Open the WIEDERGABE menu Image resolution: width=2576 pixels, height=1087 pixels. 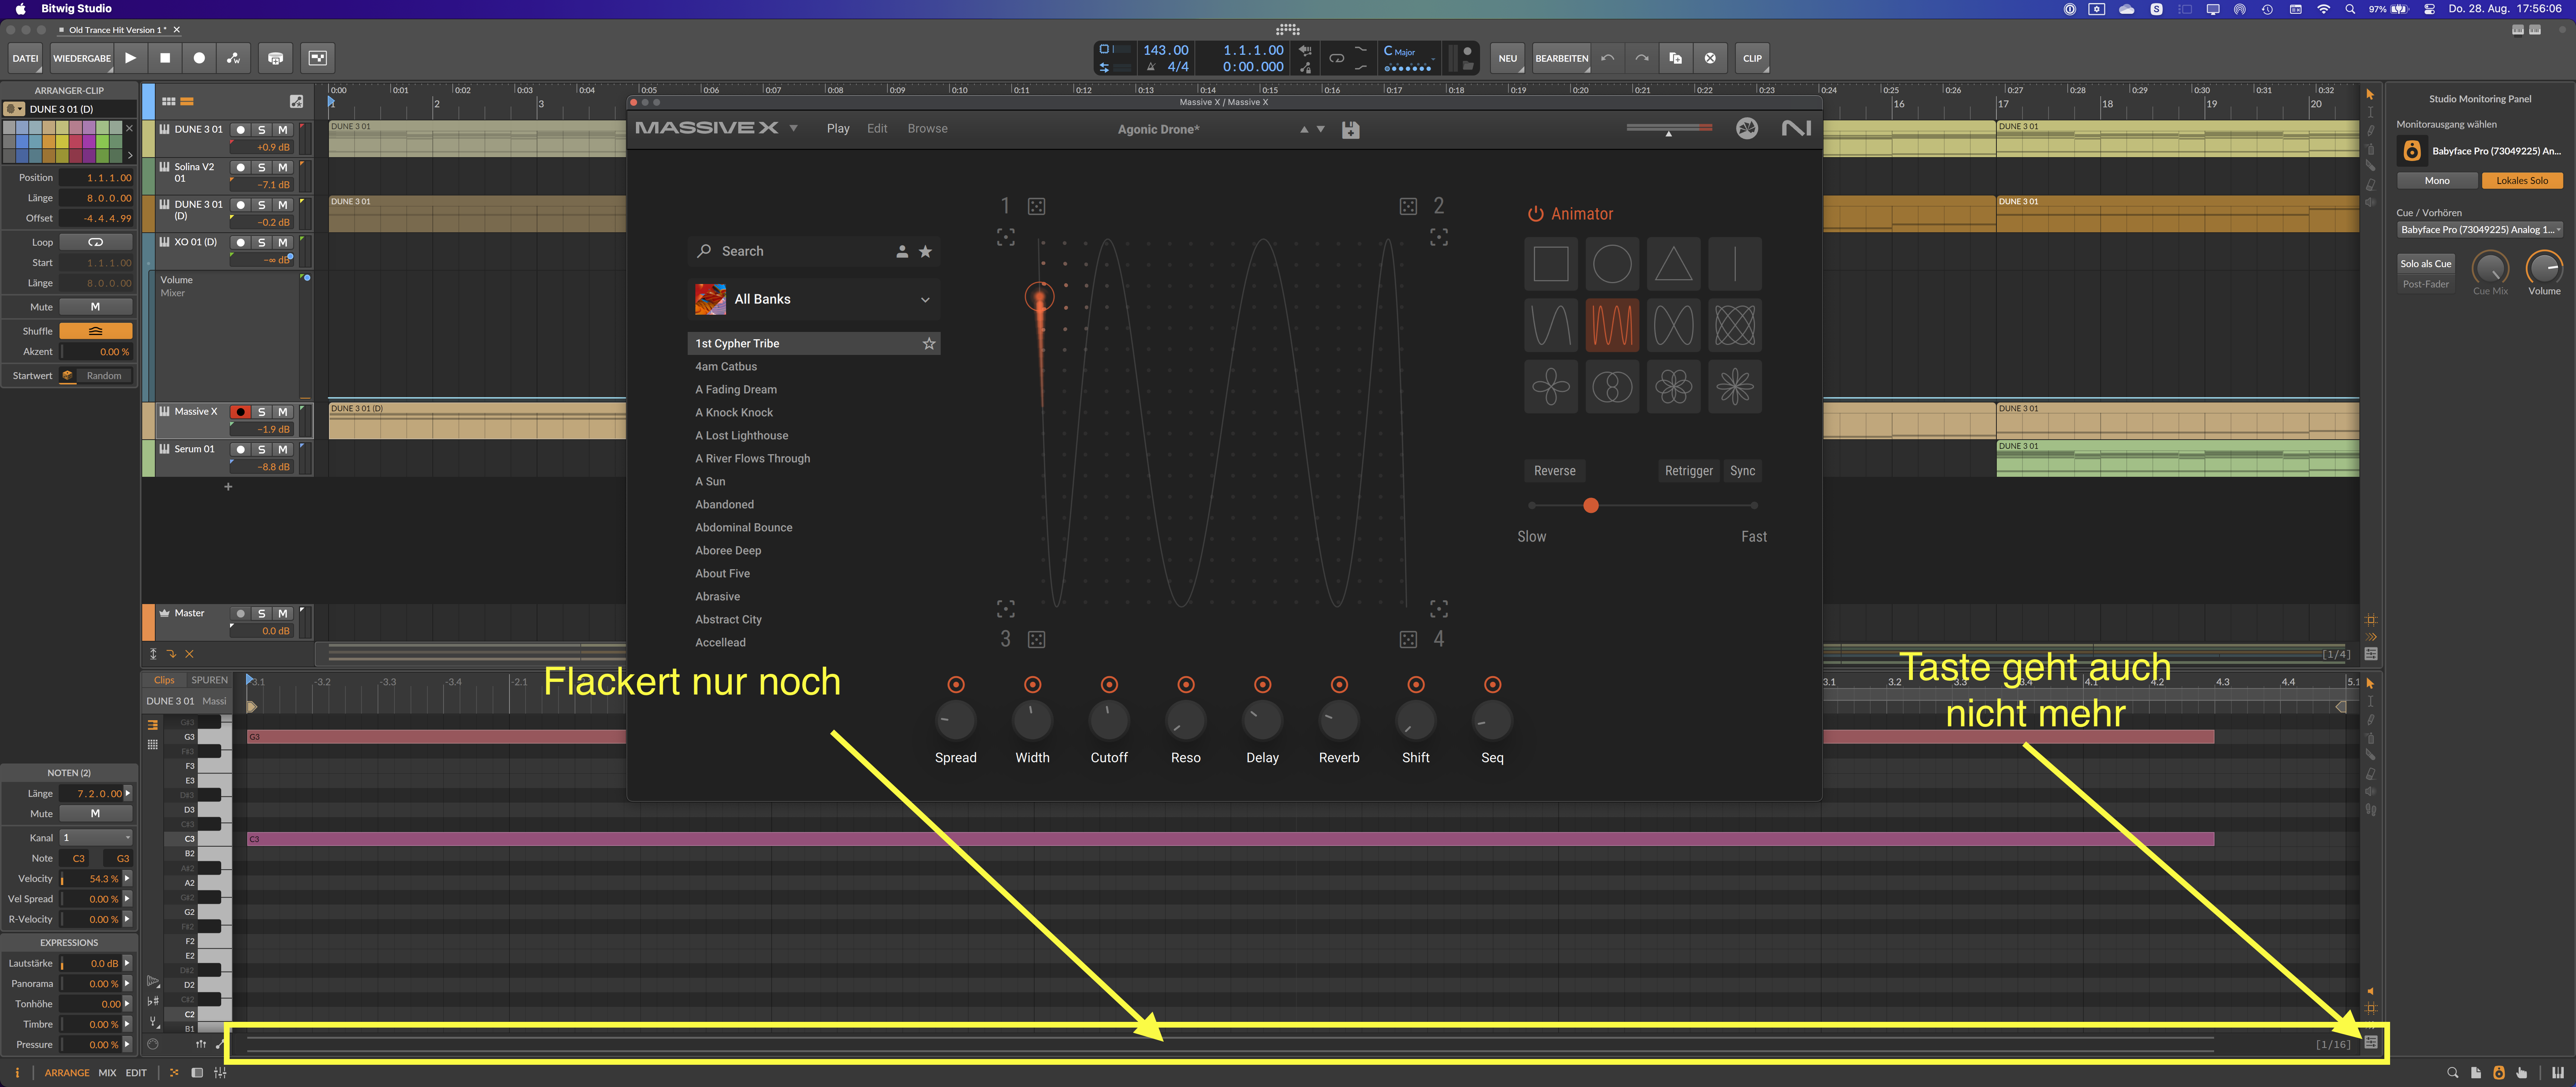pyautogui.click(x=82, y=58)
